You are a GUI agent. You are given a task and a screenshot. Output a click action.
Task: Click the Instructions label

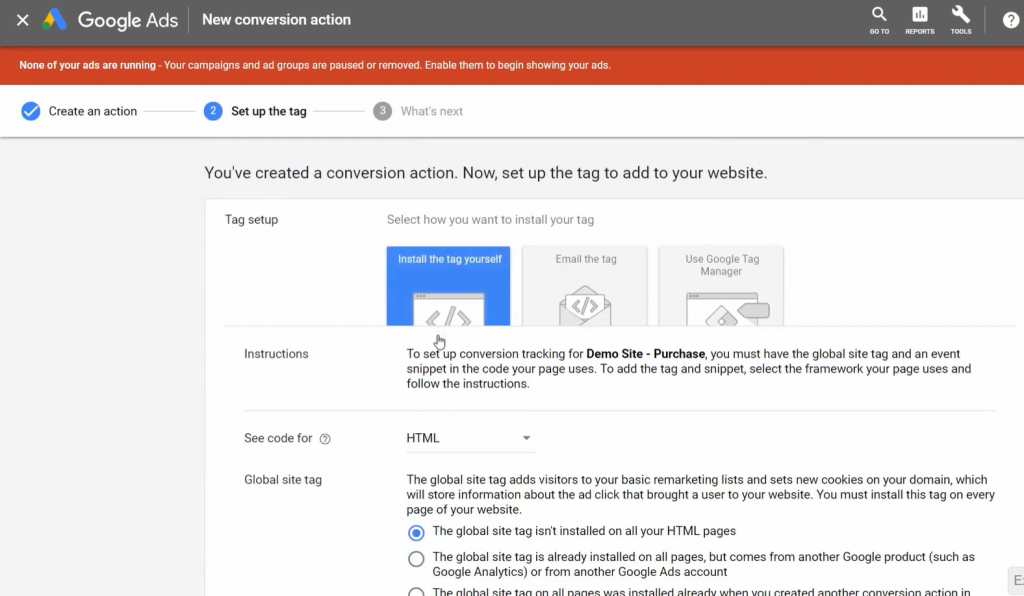[x=276, y=354]
